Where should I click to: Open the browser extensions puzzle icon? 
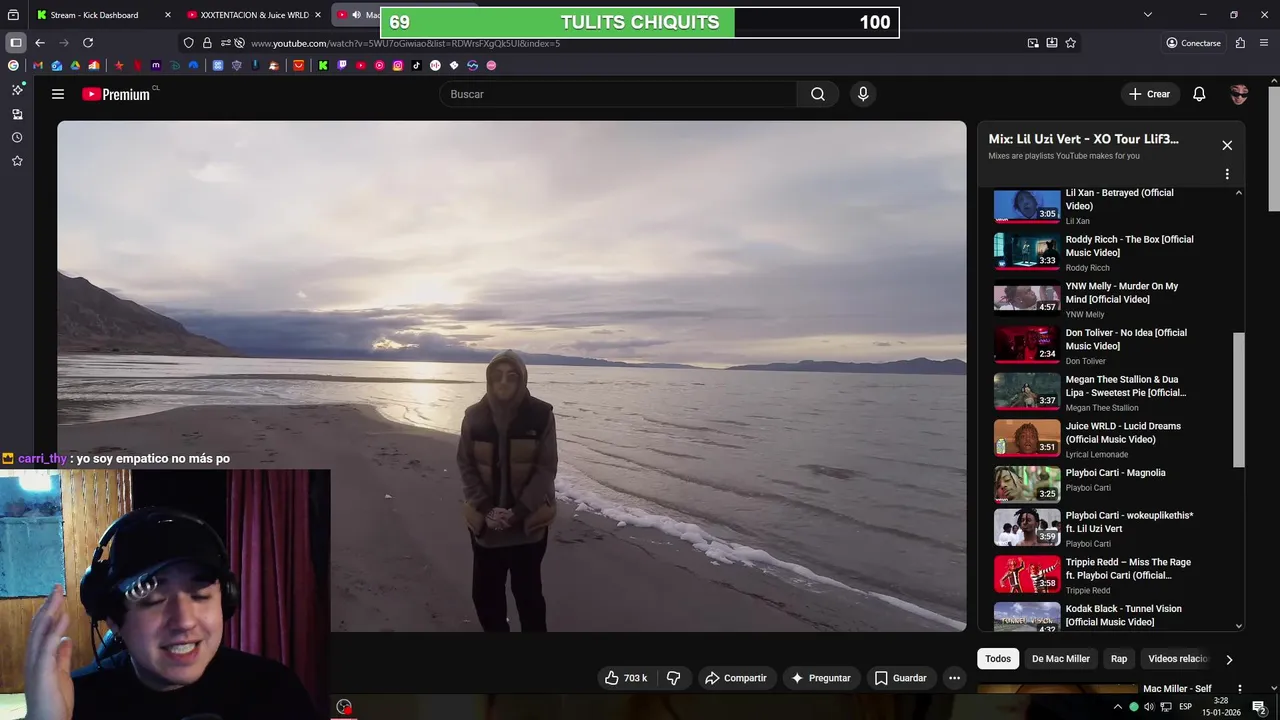(1240, 43)
